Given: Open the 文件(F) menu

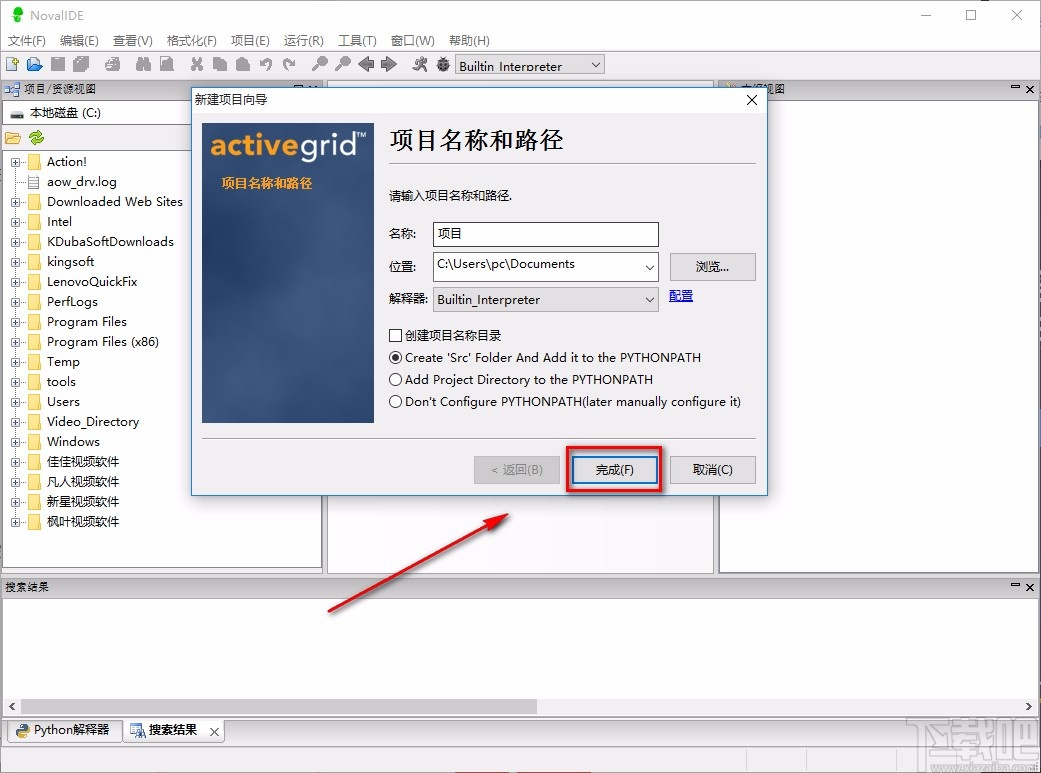Looking at the screenshot, I should click(x=27, y=41).
